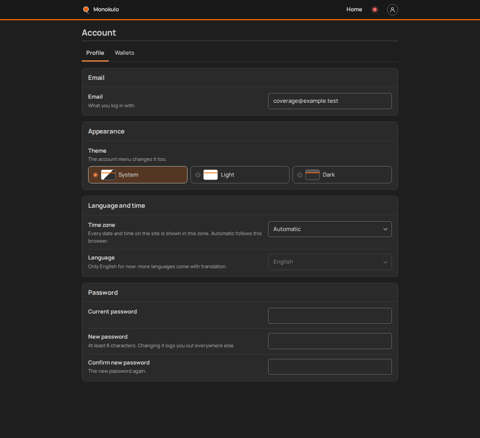Open the Time zone Automatic dropdown
The height and width of the screenshot is (438, 480).
pos(330,229)
